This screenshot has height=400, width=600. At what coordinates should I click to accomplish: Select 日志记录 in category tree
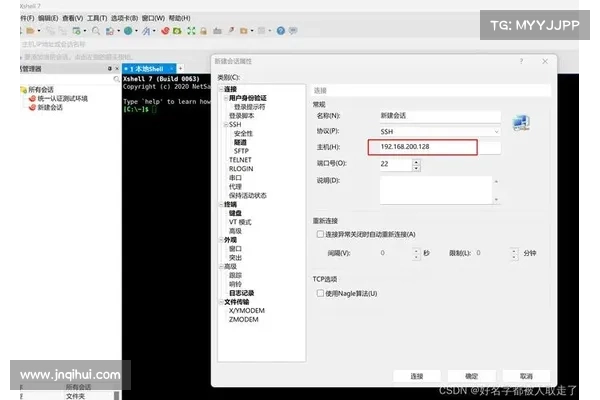click(x=241, y=293)
